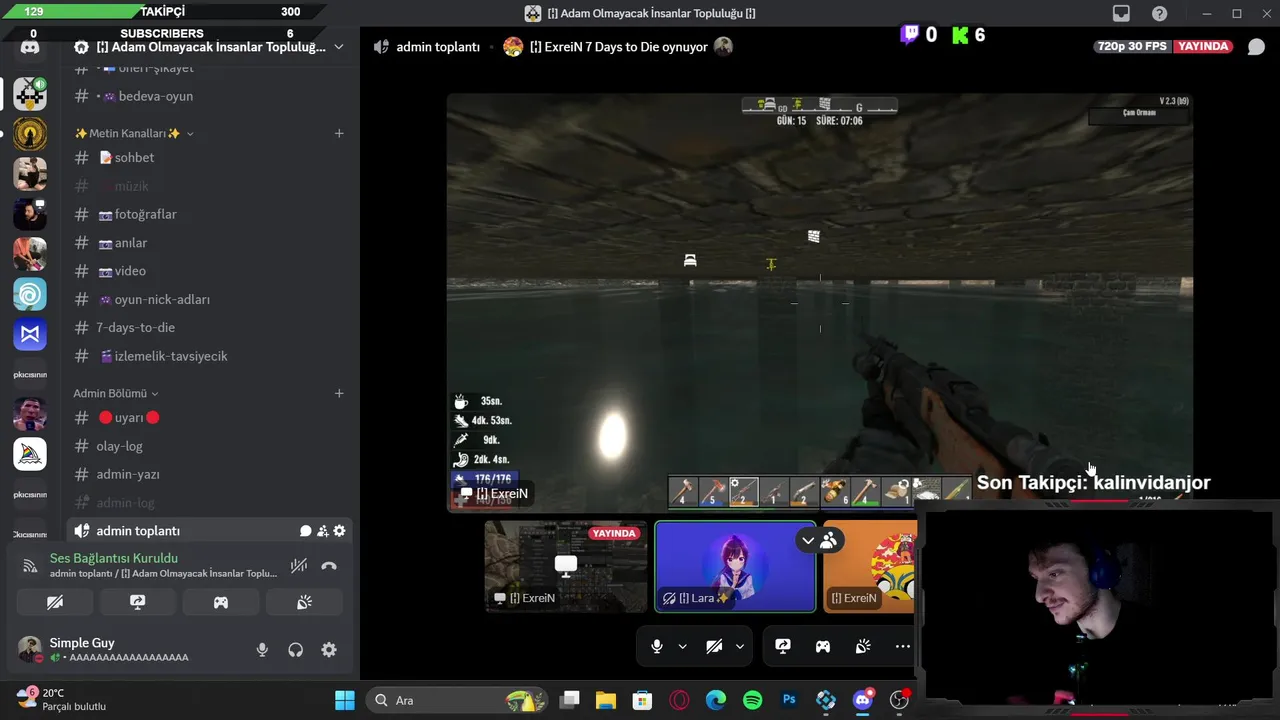This screenshot has height=720, width=1280.
Task: Disconnect from voice with hang-up icon
Action: click(329, 566)
